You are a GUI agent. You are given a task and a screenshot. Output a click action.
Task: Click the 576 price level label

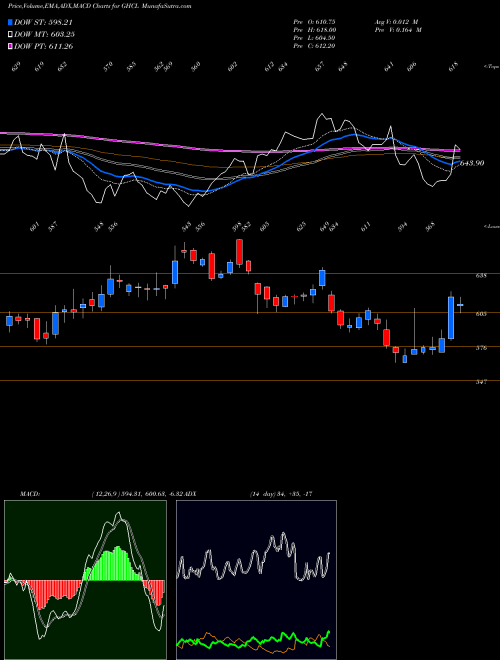point(482,348)
